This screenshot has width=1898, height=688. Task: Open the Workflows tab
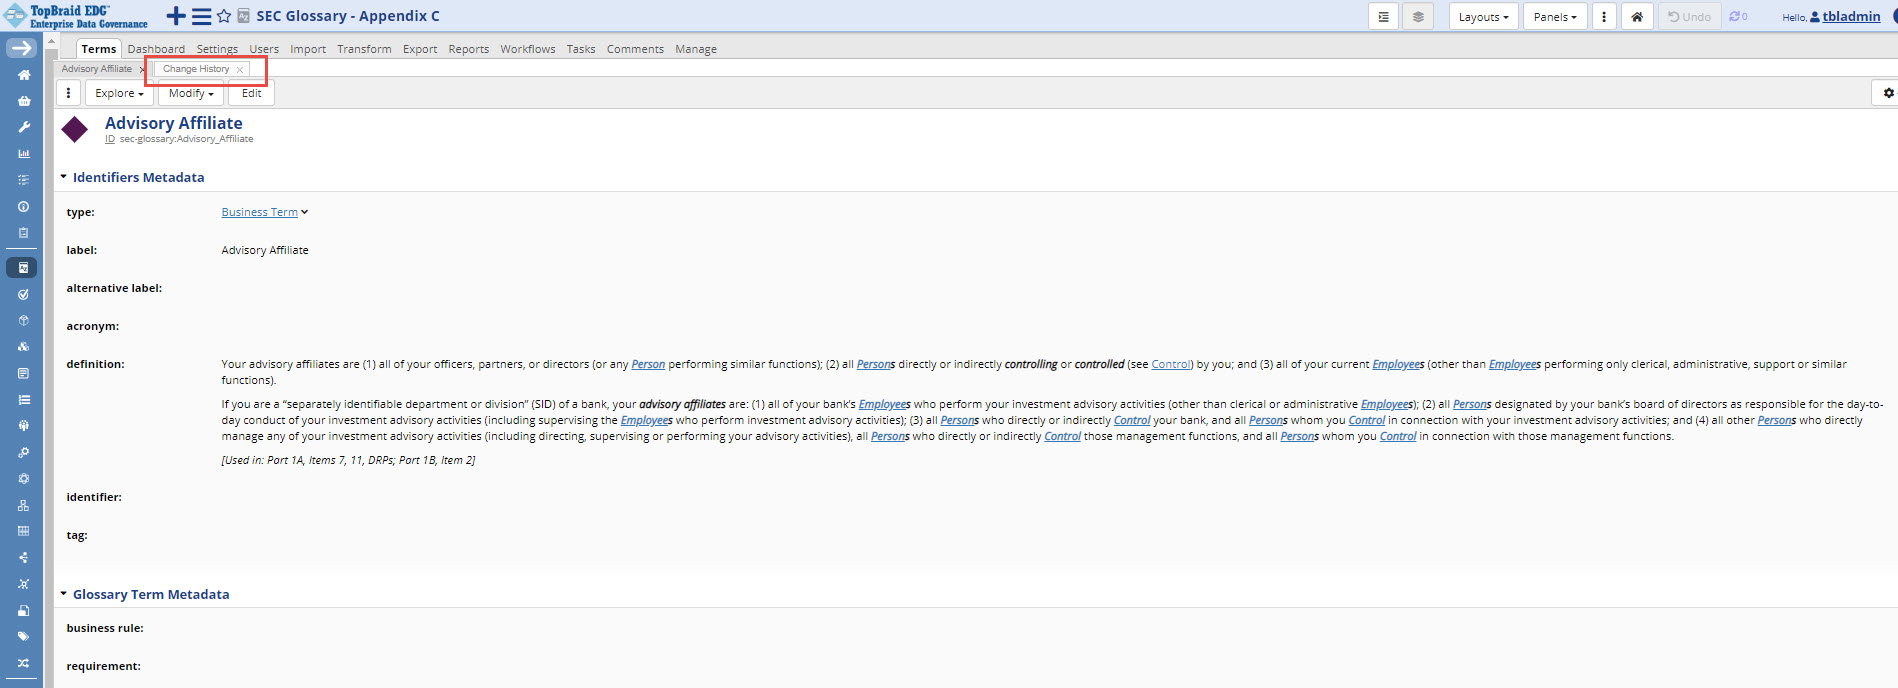coord(528,49)
